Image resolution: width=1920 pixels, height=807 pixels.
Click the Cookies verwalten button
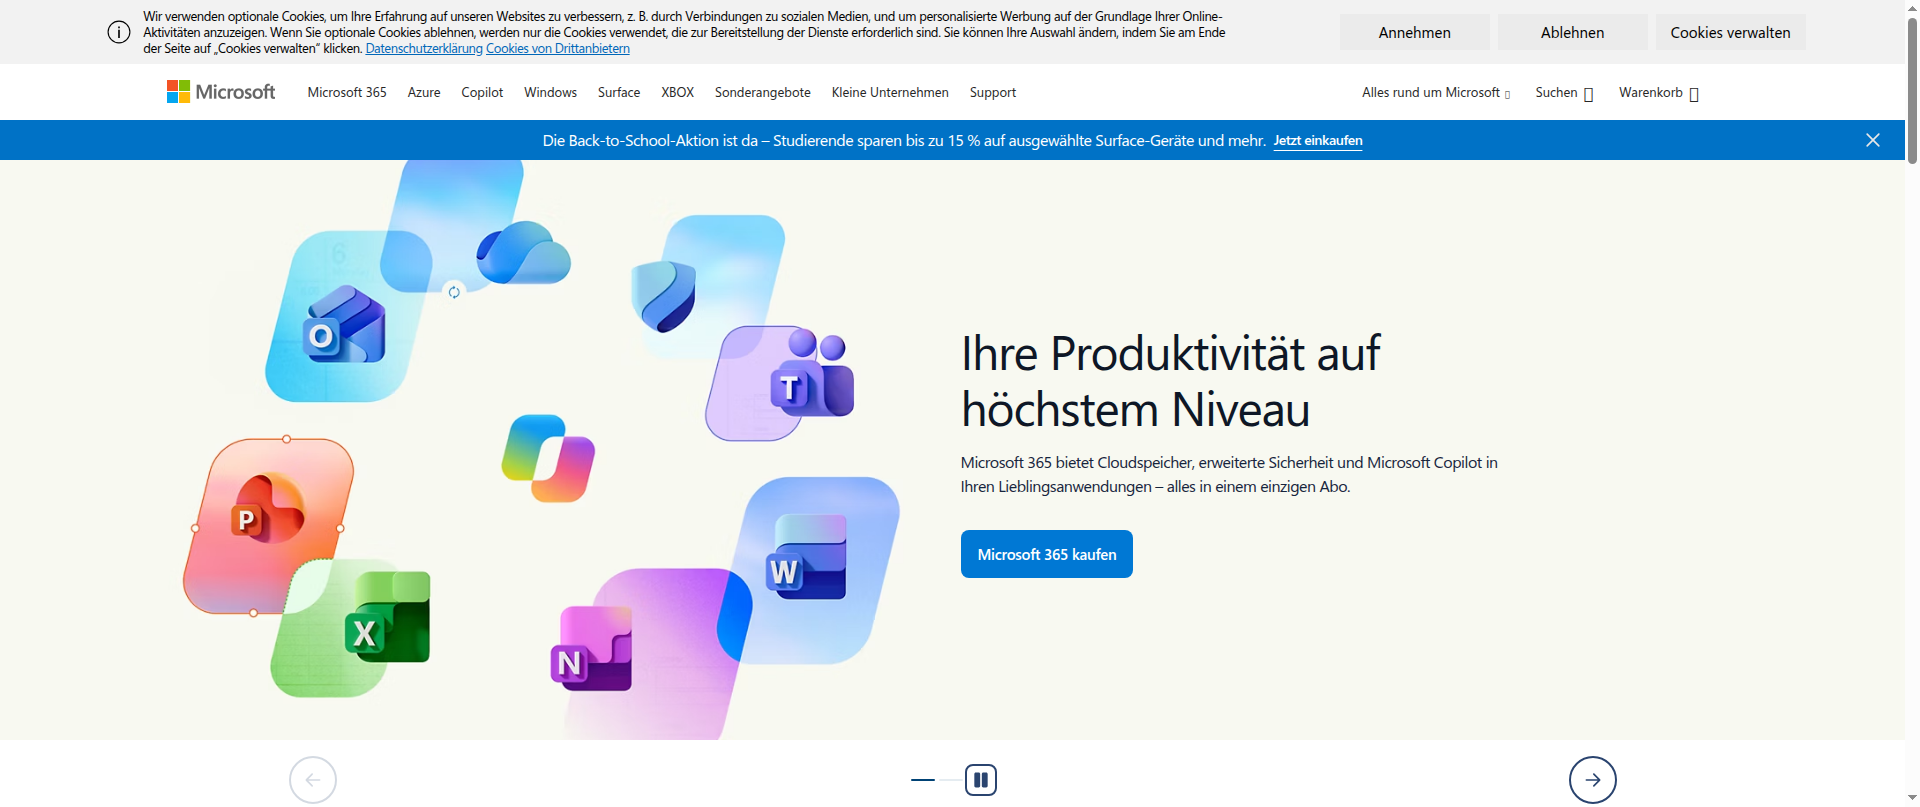(x=1730, y=32)
